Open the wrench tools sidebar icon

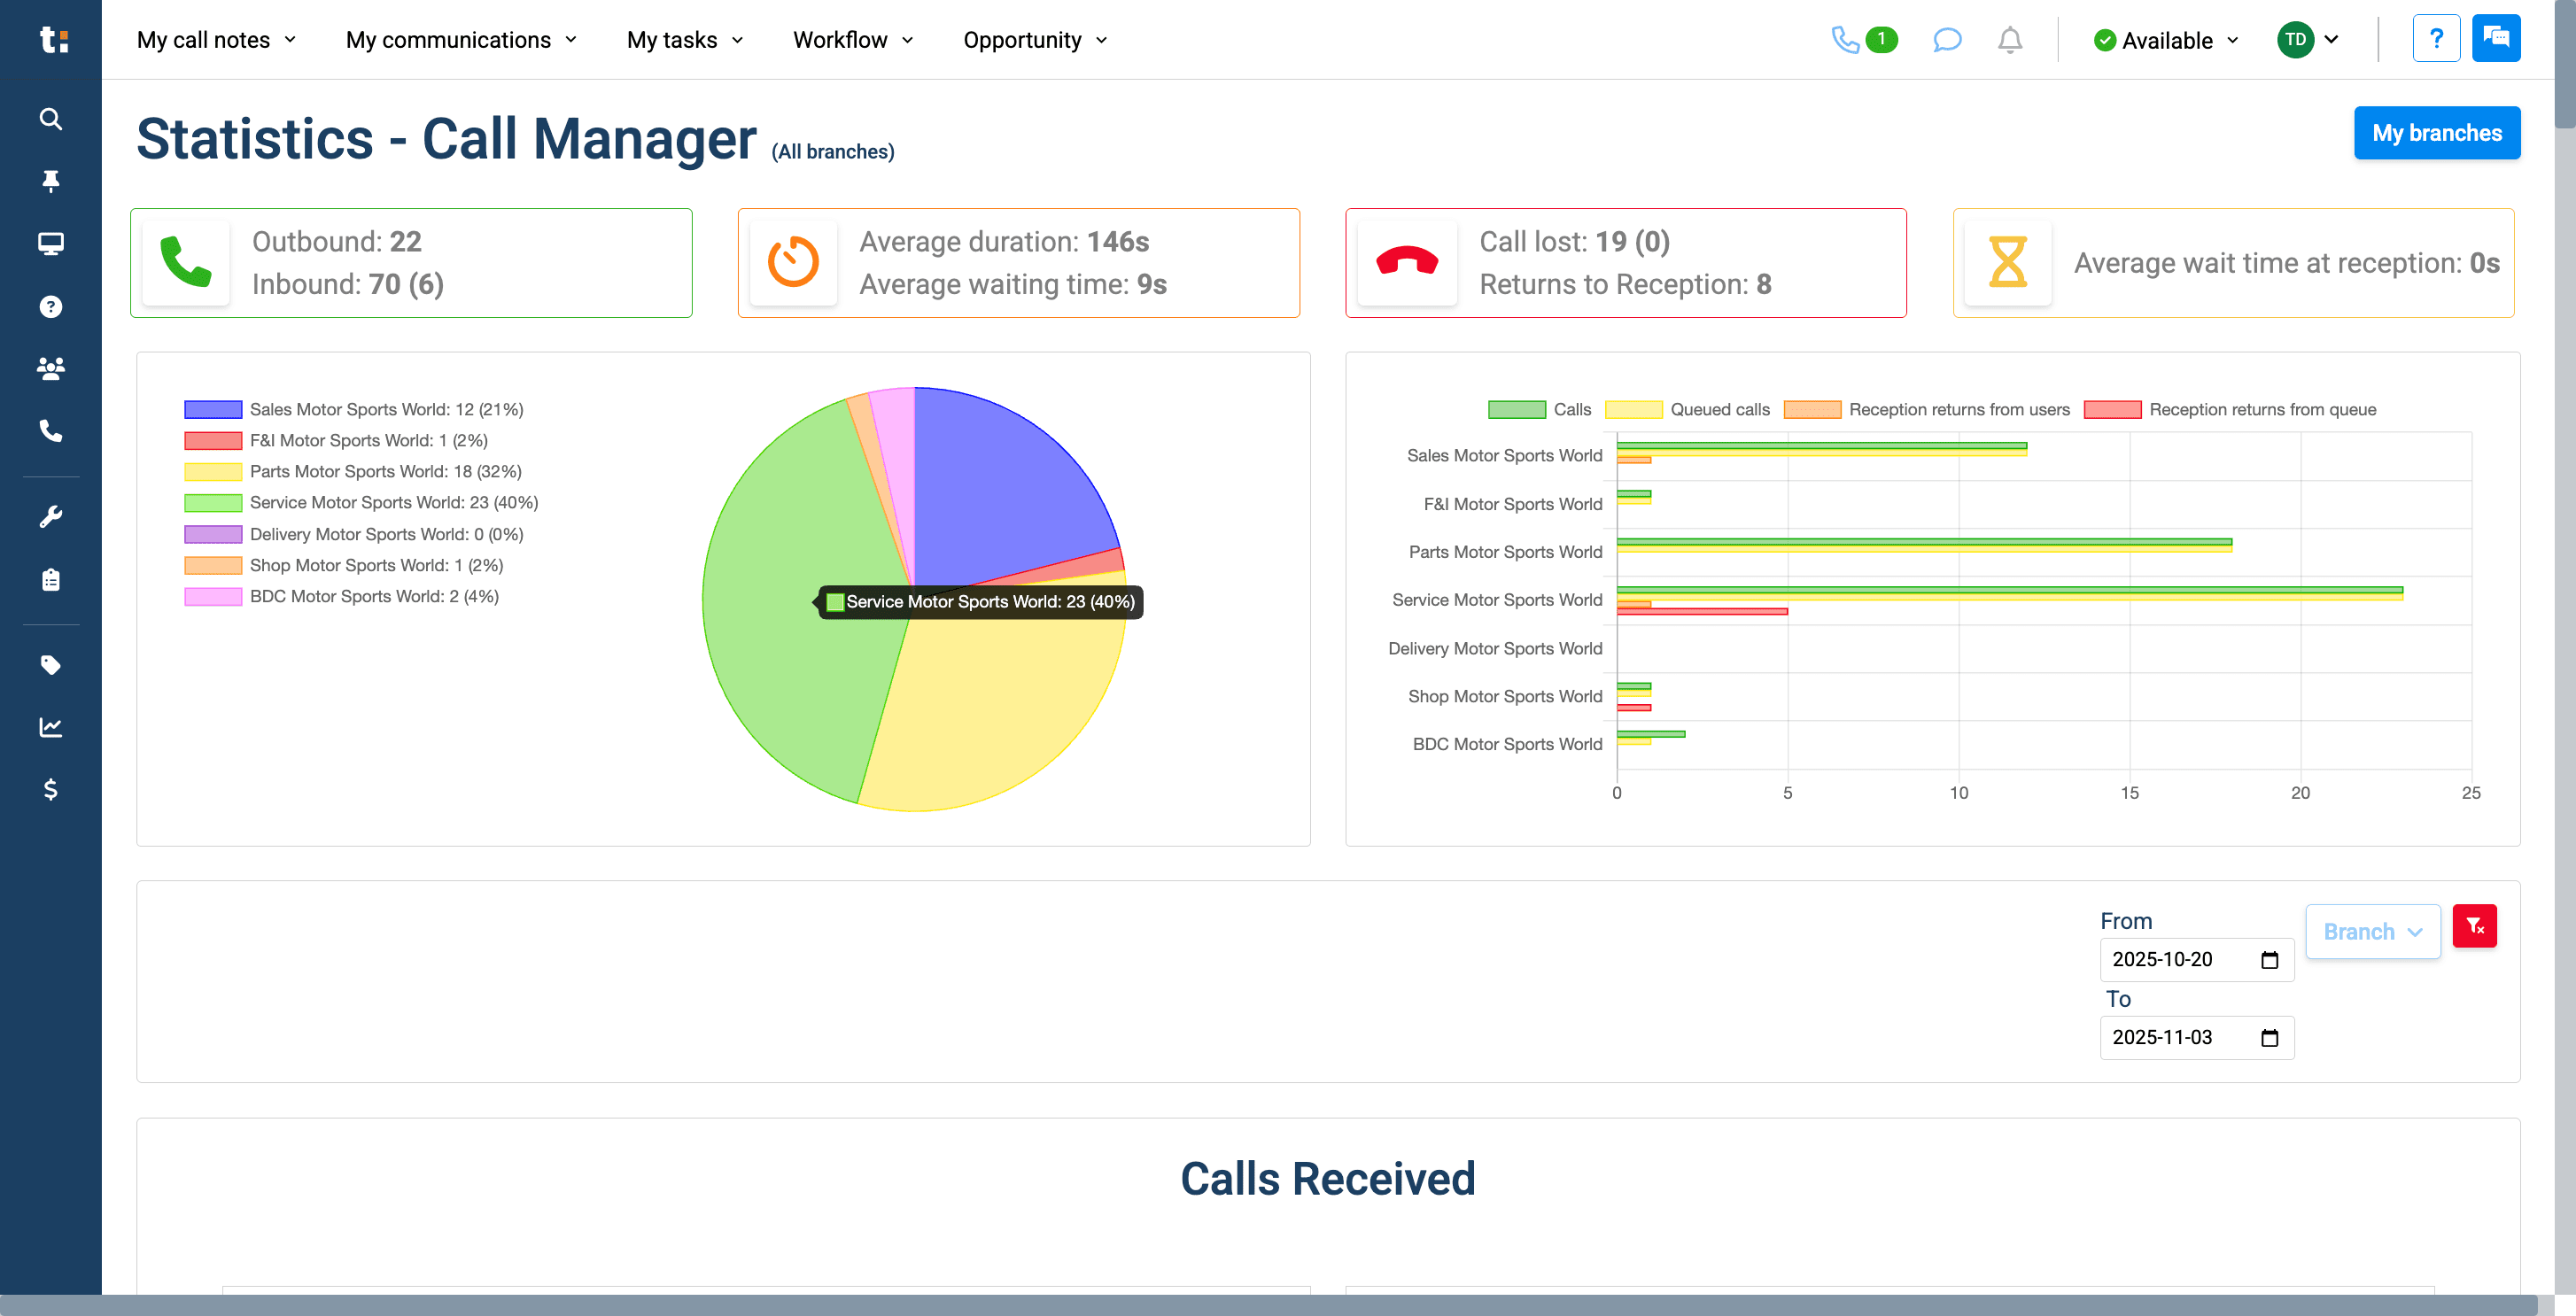pos(51,516)
